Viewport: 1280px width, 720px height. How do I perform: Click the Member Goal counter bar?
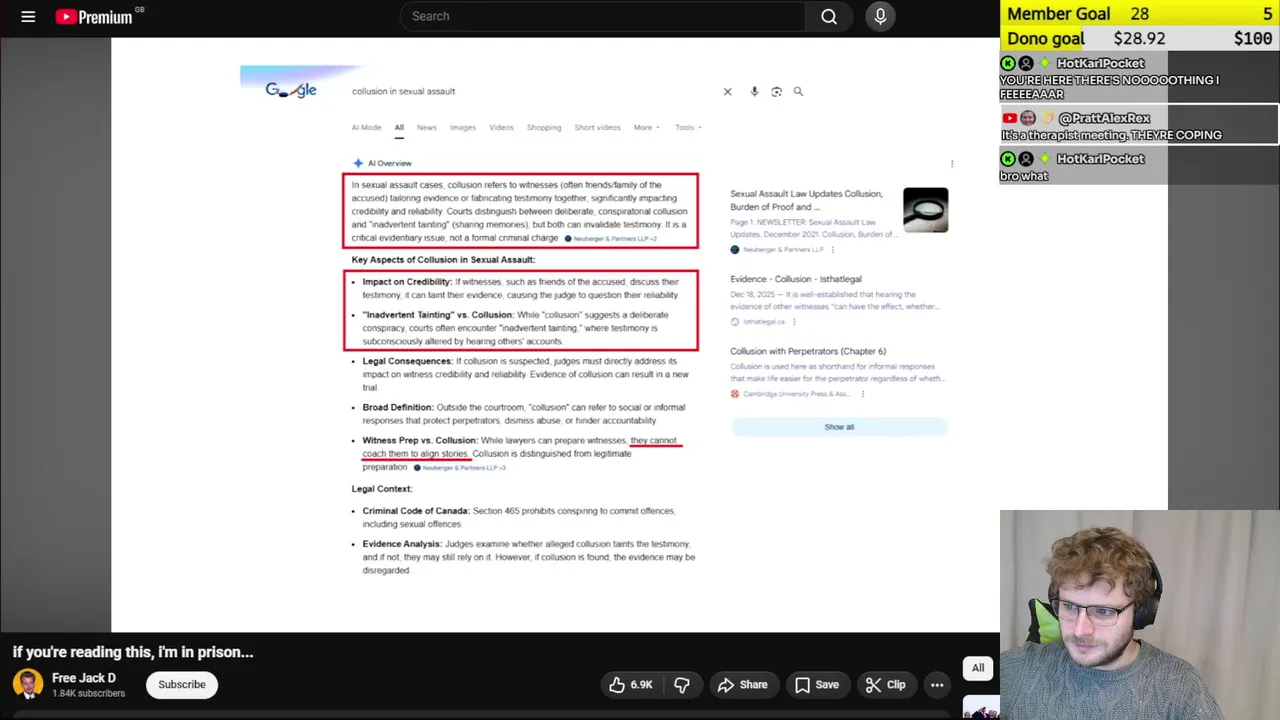pyautogui.click(x=1139, y=14)
